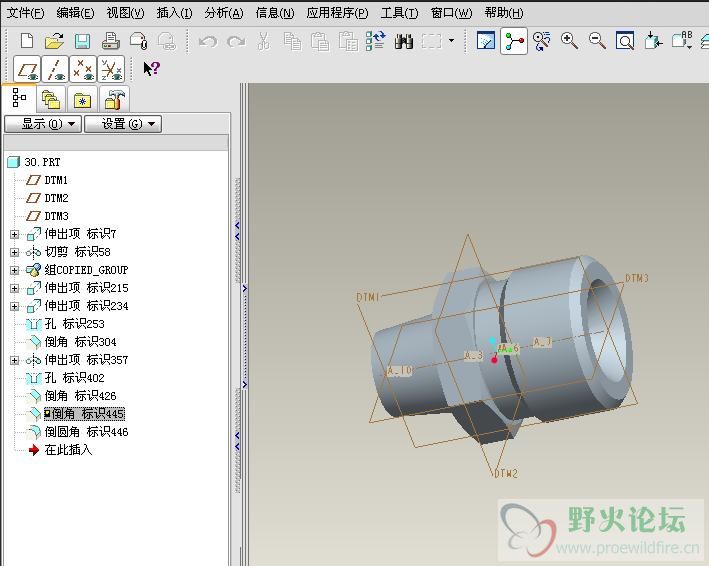Click the context-sensitive help cursor icon
This screenshot has height=566, width=709.
[151, 69]
